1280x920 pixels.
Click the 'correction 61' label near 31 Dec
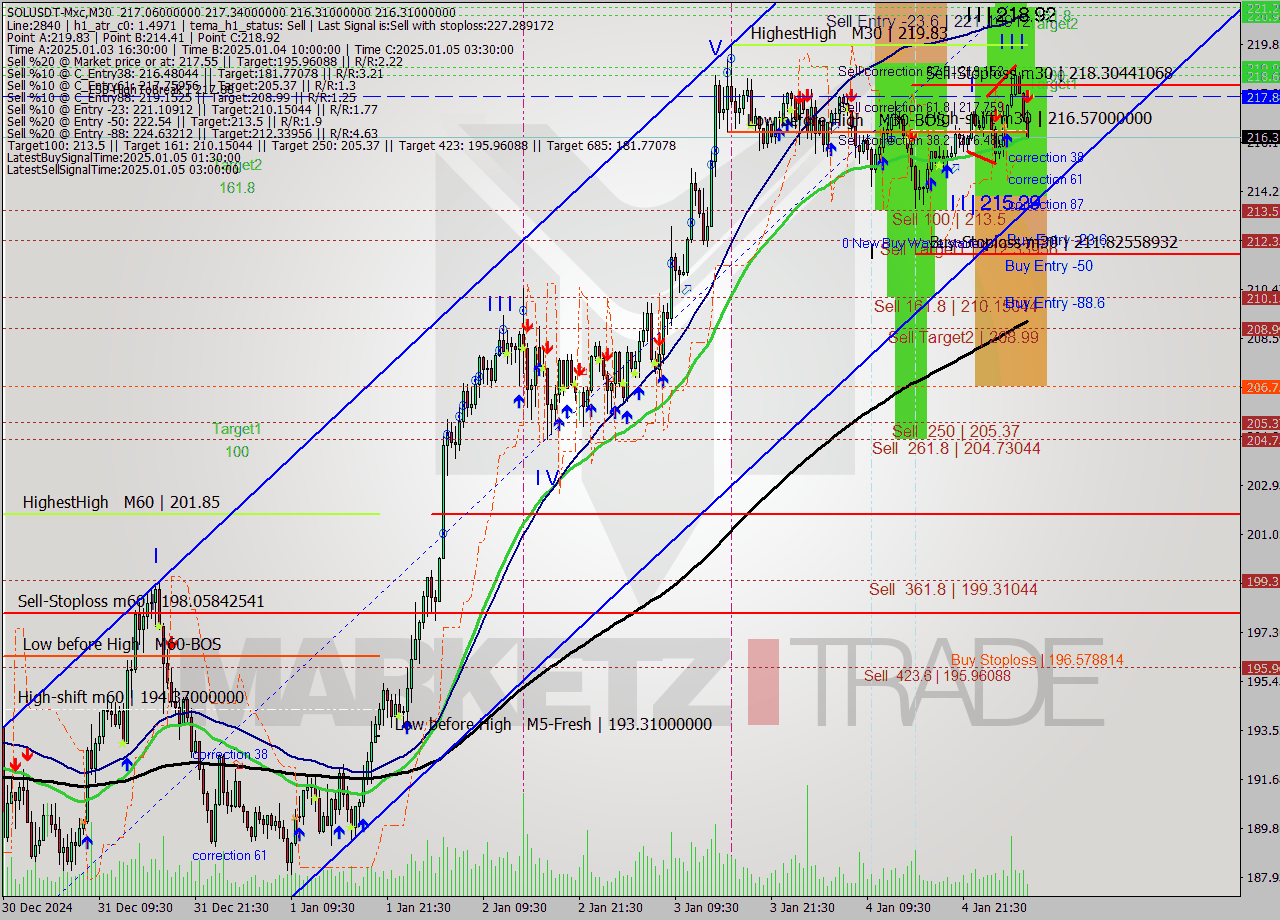click(230, 855)
